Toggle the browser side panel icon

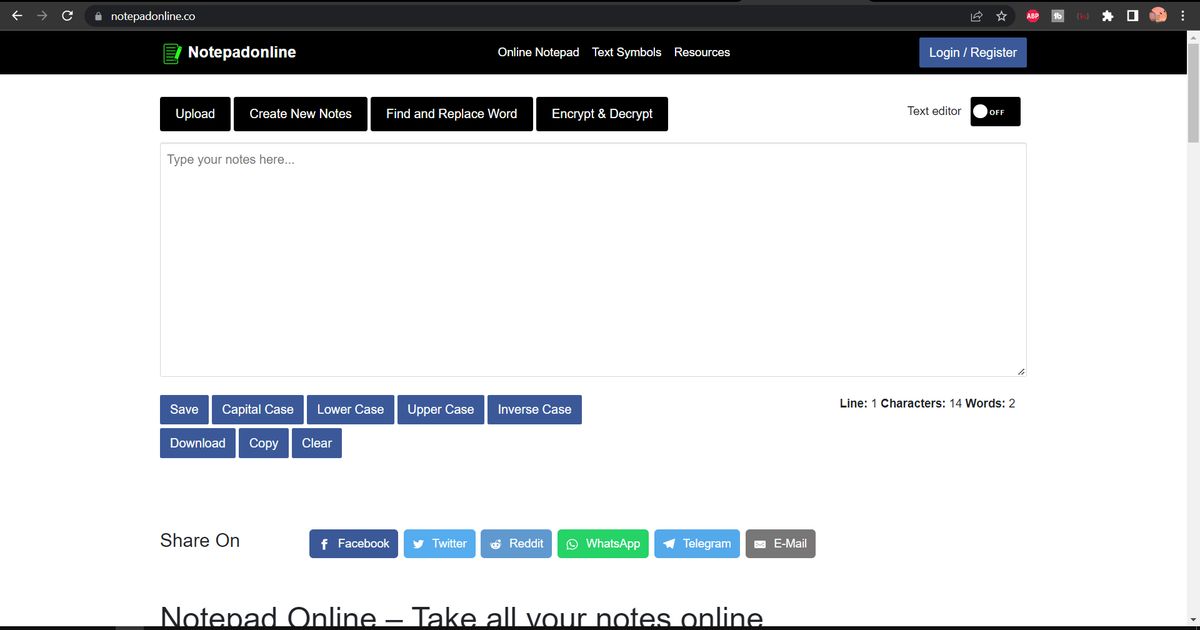tap(1132, 16)
